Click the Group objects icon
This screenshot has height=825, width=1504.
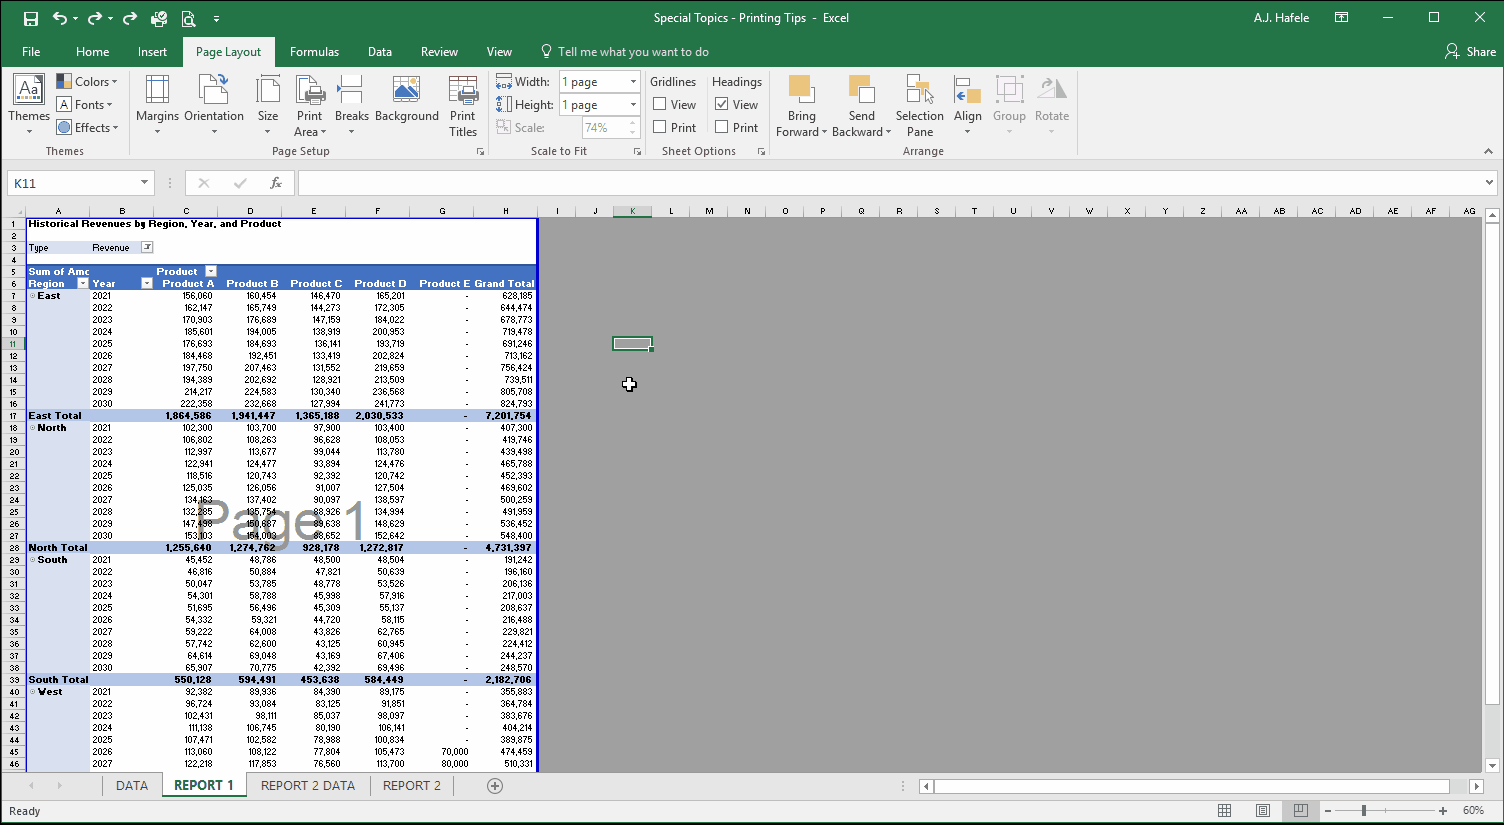[1010, 106]
